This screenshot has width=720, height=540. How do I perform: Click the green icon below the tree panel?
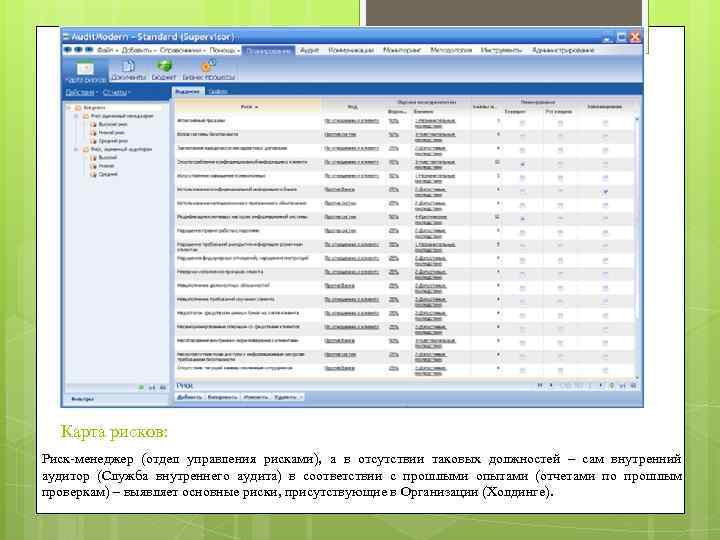pyautogui.click(x=141, y=388)
